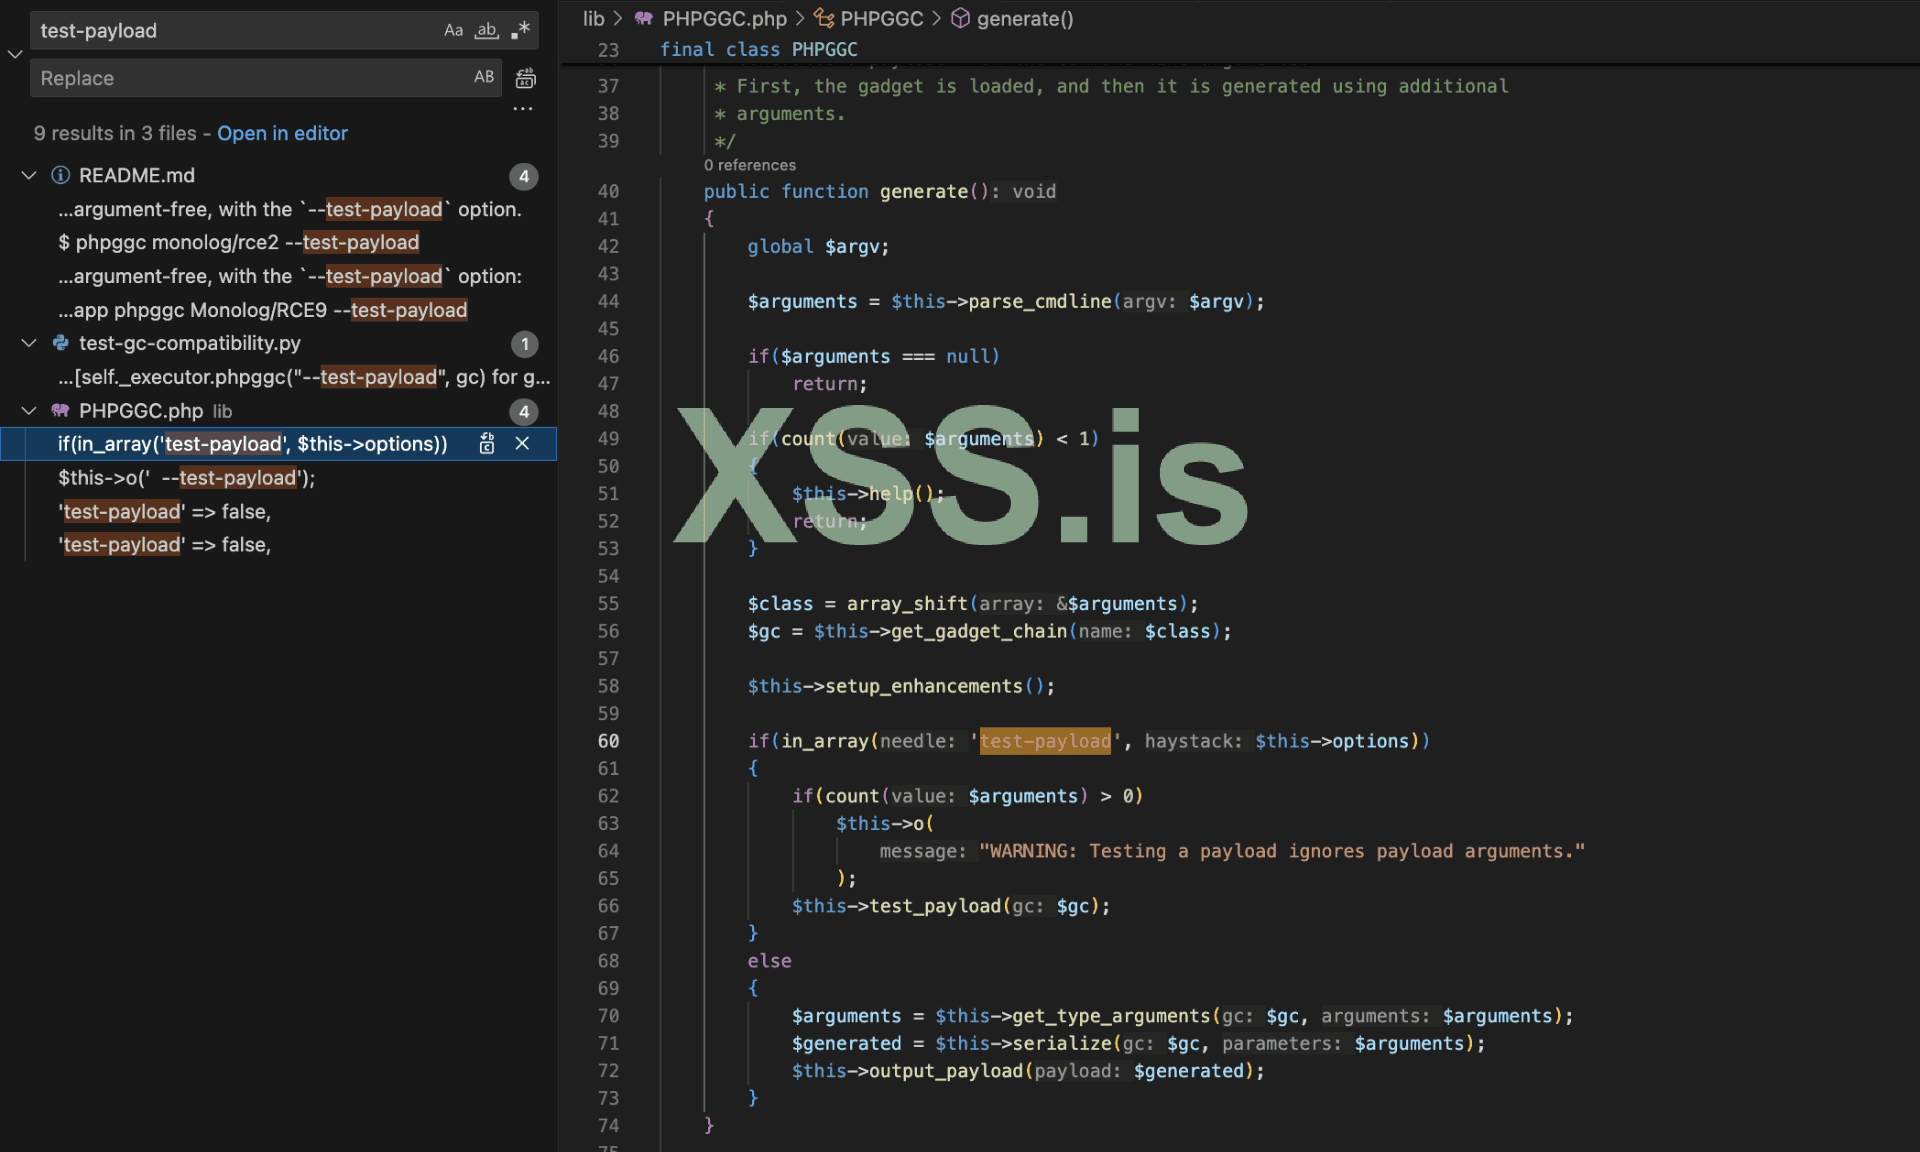
Task: Click inside the Replace input field
Action: coord(250,78)
